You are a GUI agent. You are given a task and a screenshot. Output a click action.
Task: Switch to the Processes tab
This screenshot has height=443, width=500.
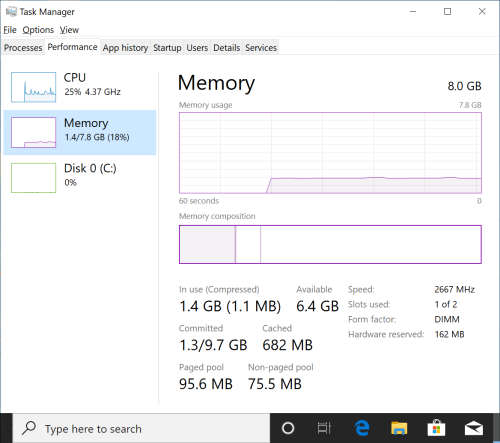[23, 48]
